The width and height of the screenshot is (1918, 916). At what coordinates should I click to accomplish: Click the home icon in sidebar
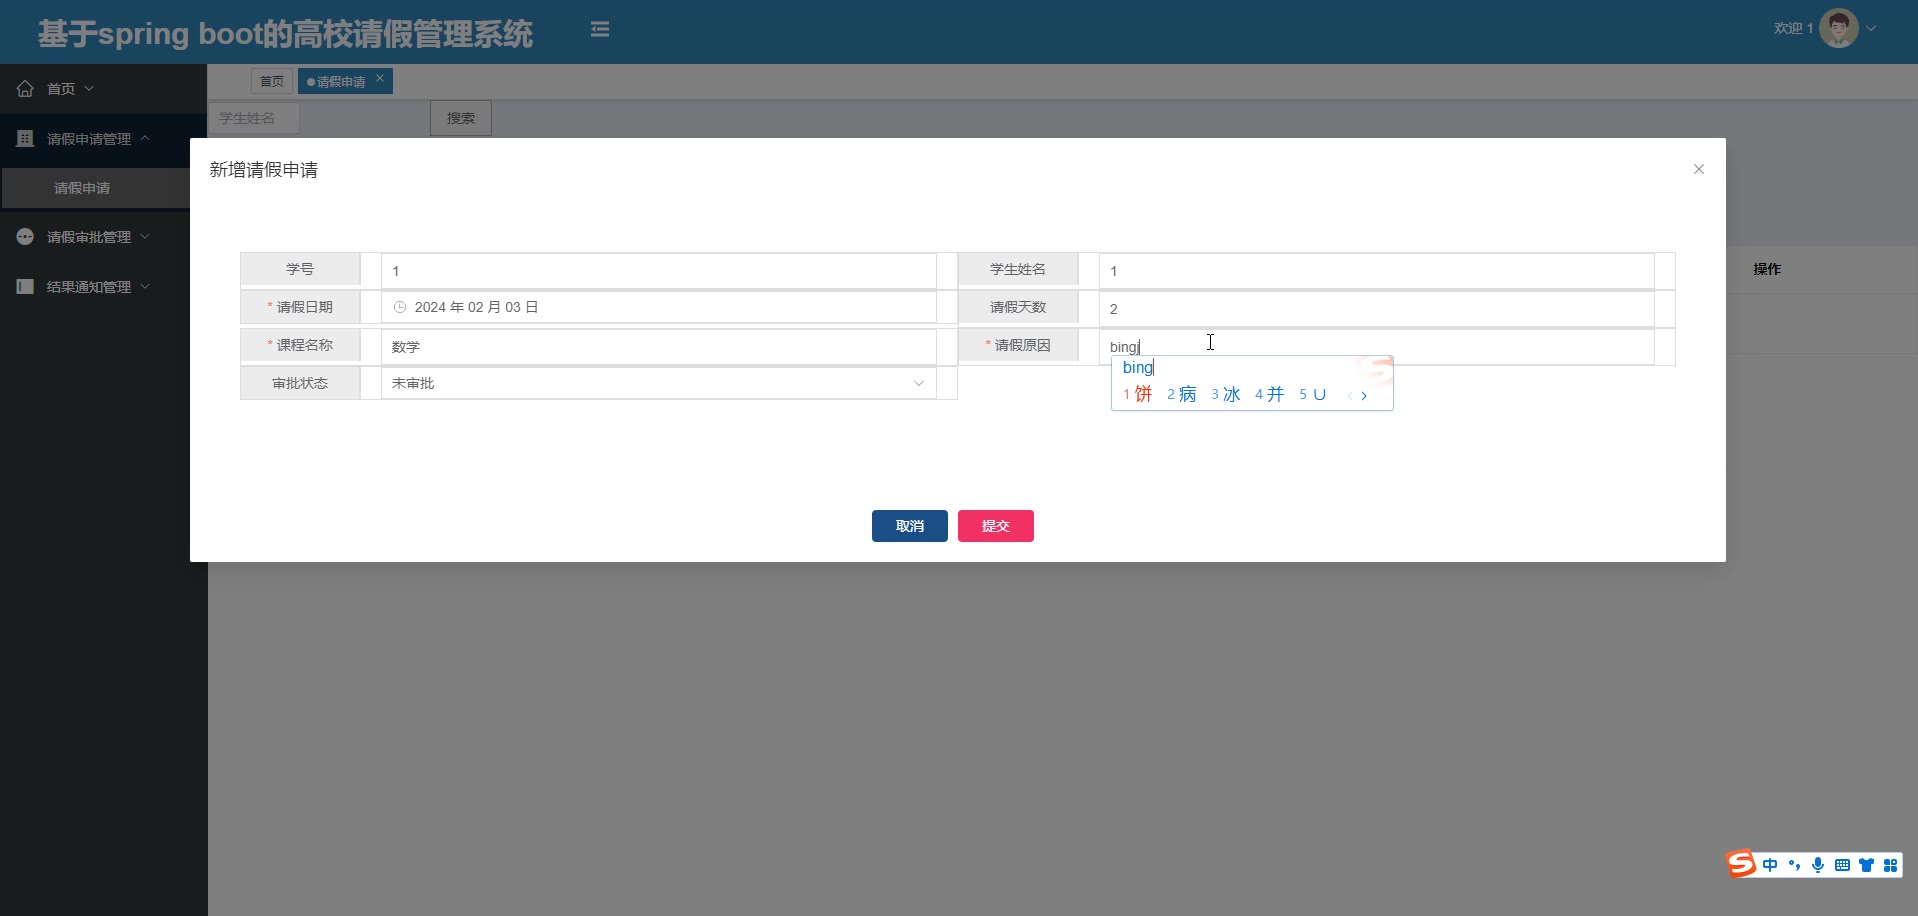[25, 89]
